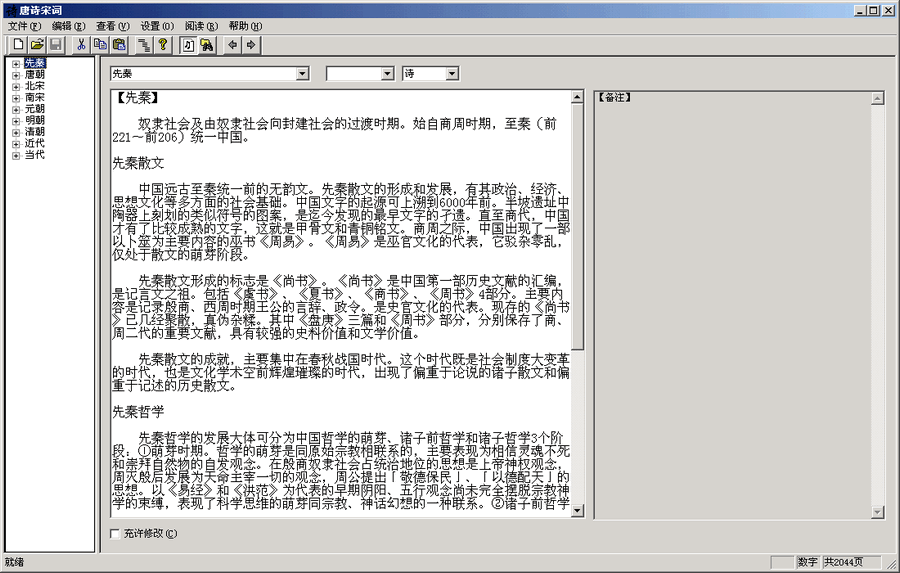
Task: Select 南宋 in the dynasty tree
Action: tap(34, 98)
